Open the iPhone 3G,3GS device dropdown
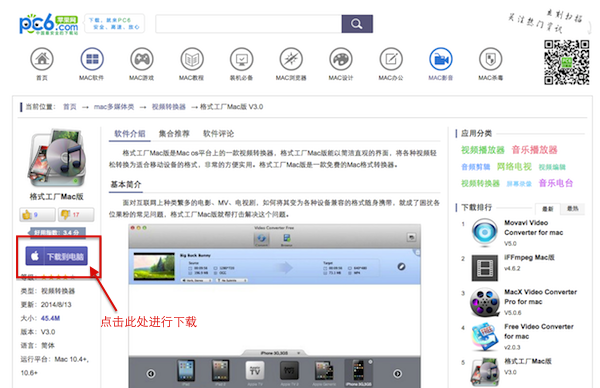This screenshot has width=600, height=388. [274, 353]
